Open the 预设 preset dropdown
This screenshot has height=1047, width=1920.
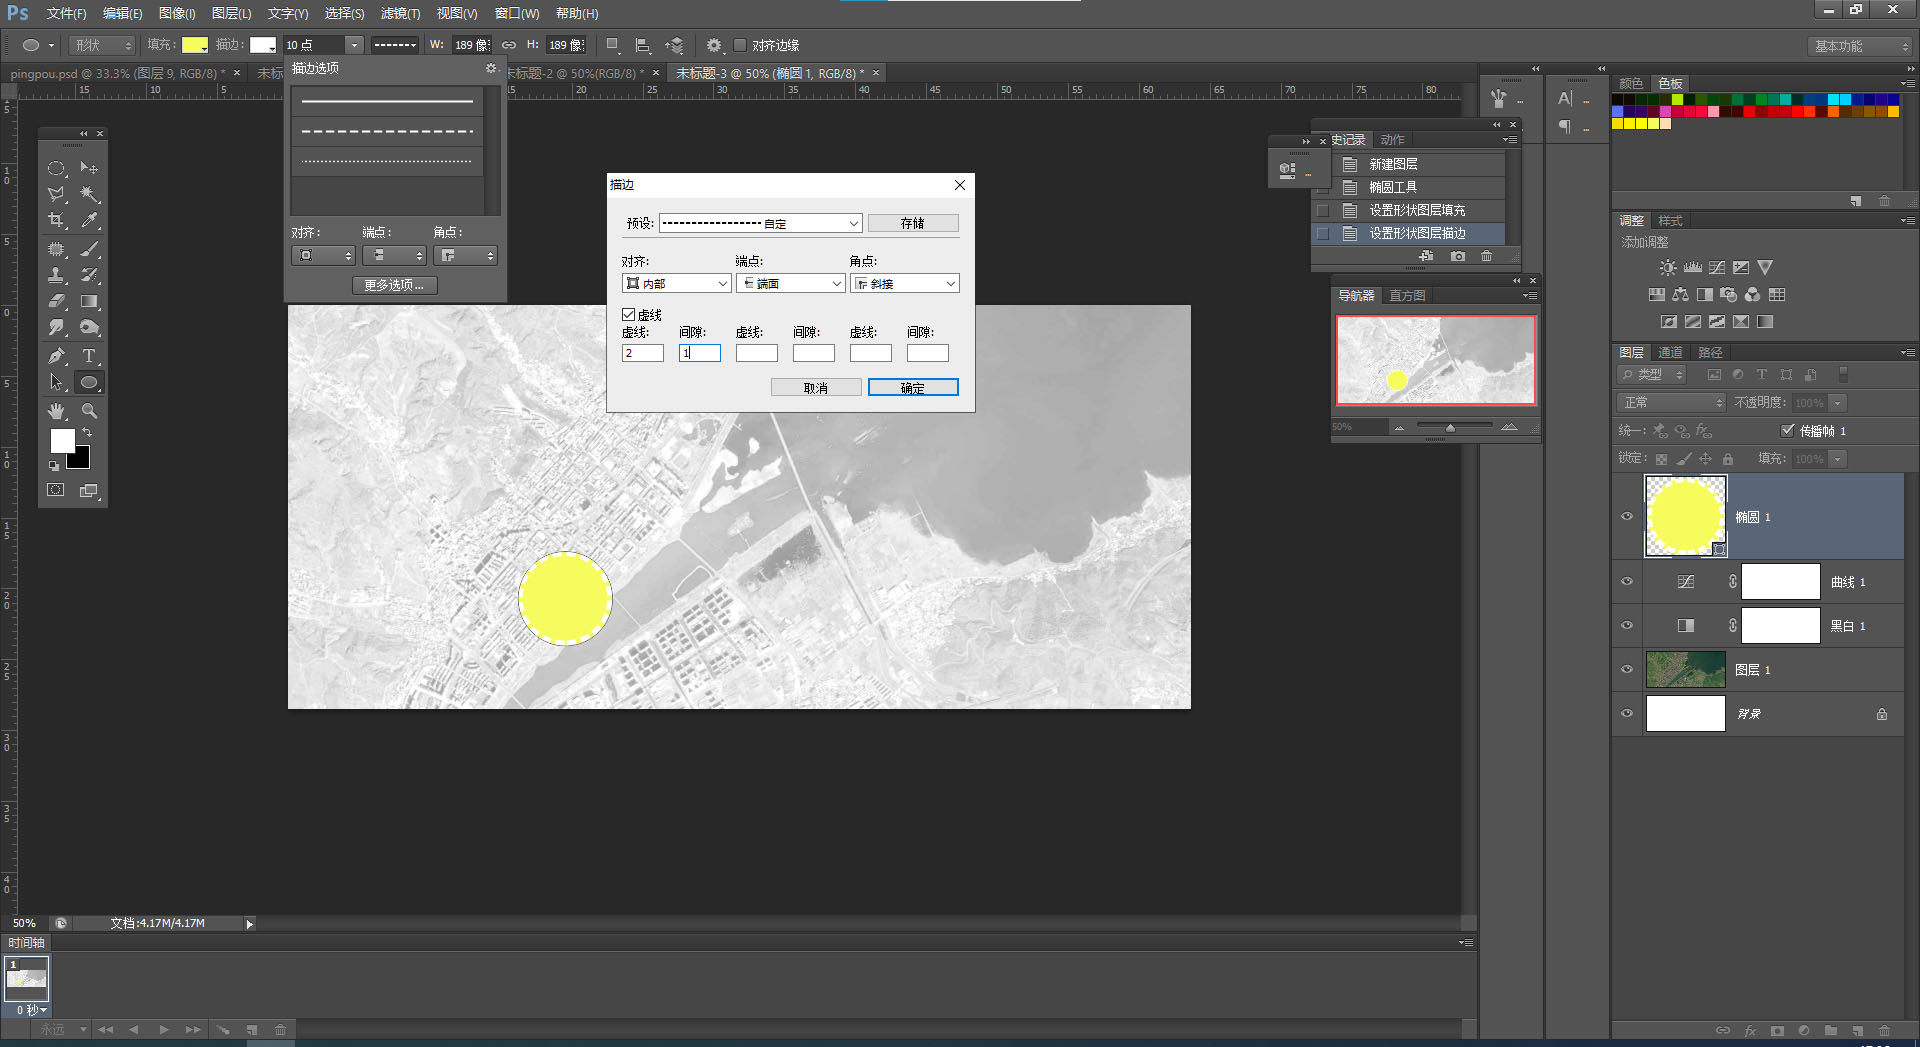pyautogui.click(x=760, y=223)
